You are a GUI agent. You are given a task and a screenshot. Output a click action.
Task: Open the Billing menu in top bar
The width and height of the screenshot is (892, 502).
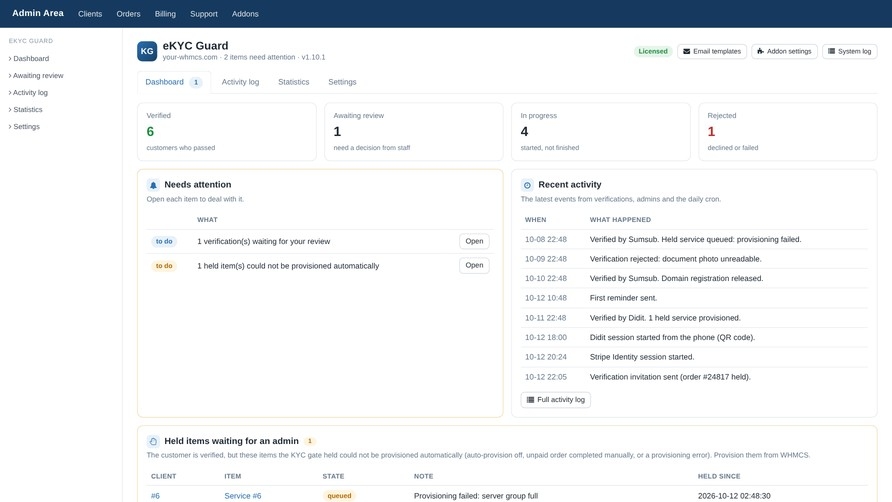tap(165, 14)
